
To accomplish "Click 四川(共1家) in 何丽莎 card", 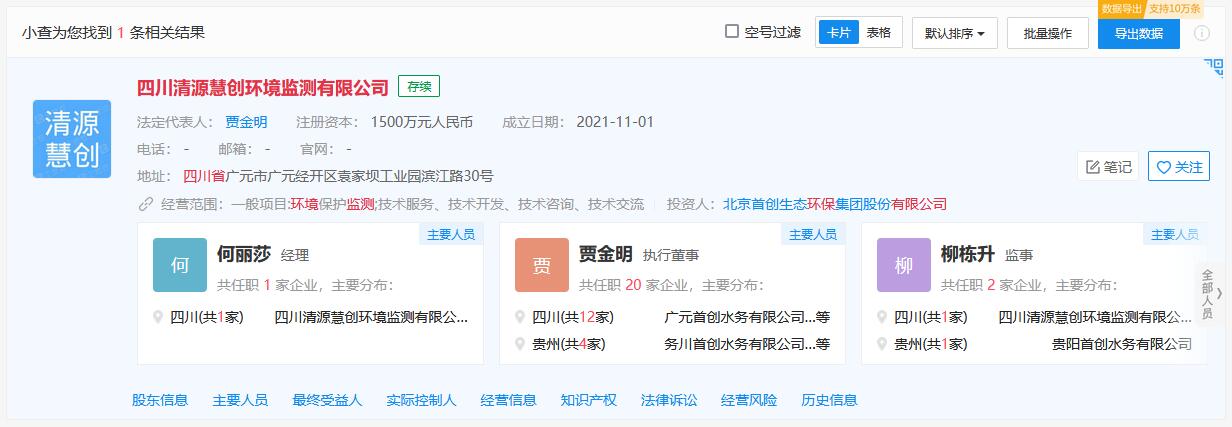I will 207,317.
